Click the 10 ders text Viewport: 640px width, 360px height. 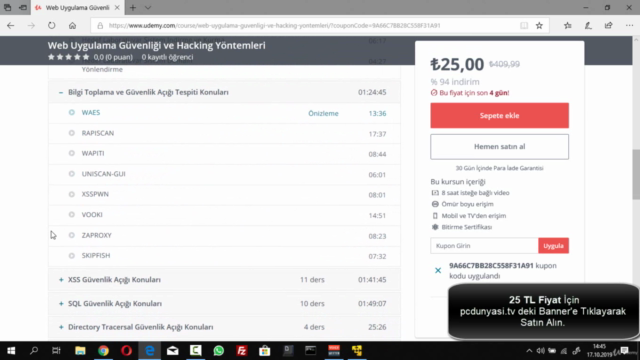312,304
